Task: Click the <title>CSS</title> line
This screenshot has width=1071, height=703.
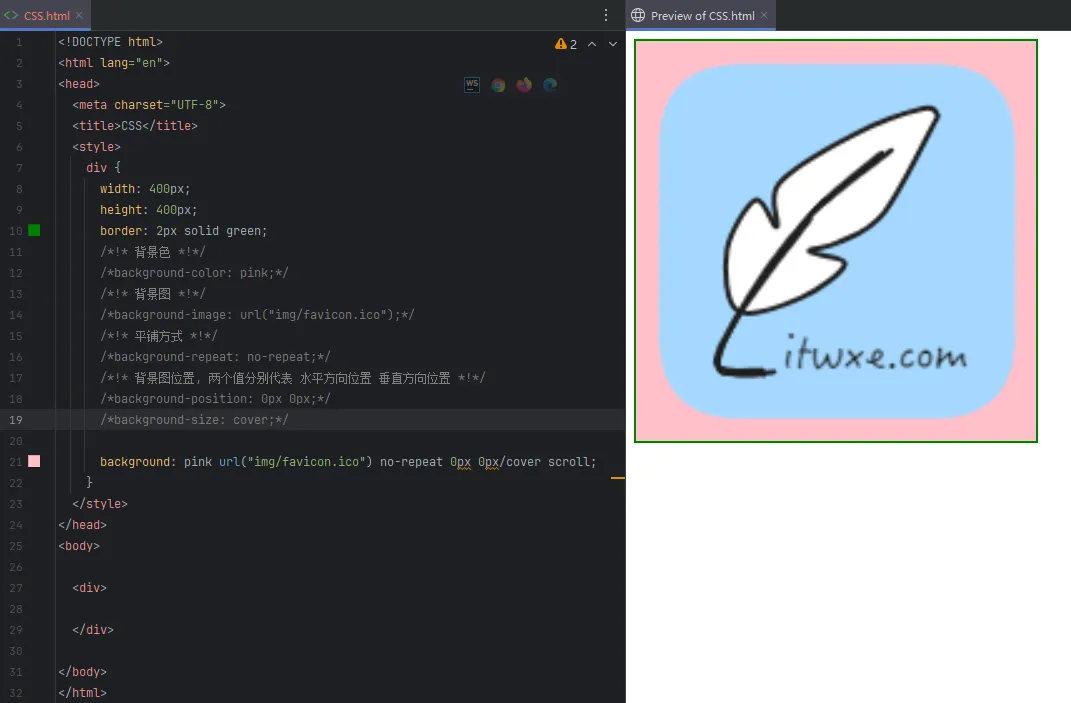Action: tap(135, 126)
